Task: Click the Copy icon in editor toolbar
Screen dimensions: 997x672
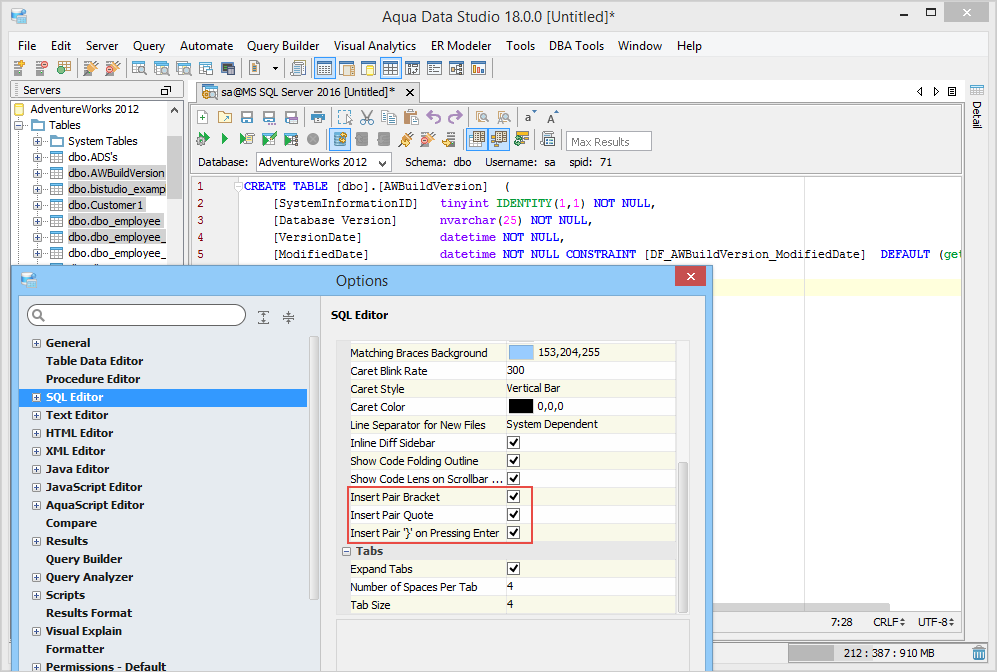Action: point(388,117)
